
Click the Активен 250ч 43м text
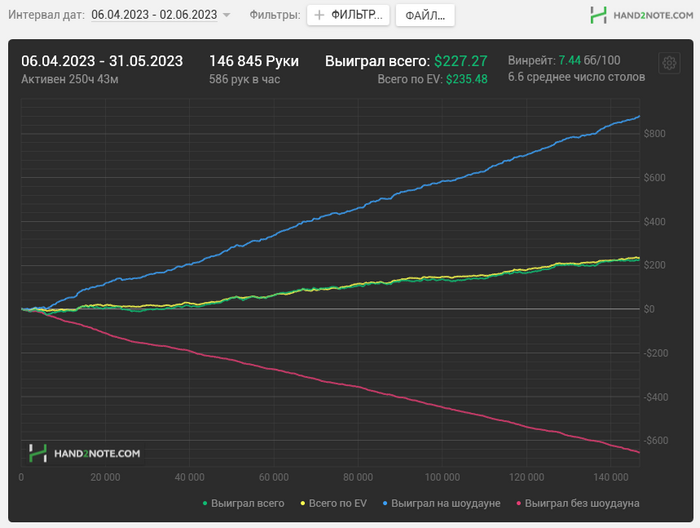[x=70, y=79]
